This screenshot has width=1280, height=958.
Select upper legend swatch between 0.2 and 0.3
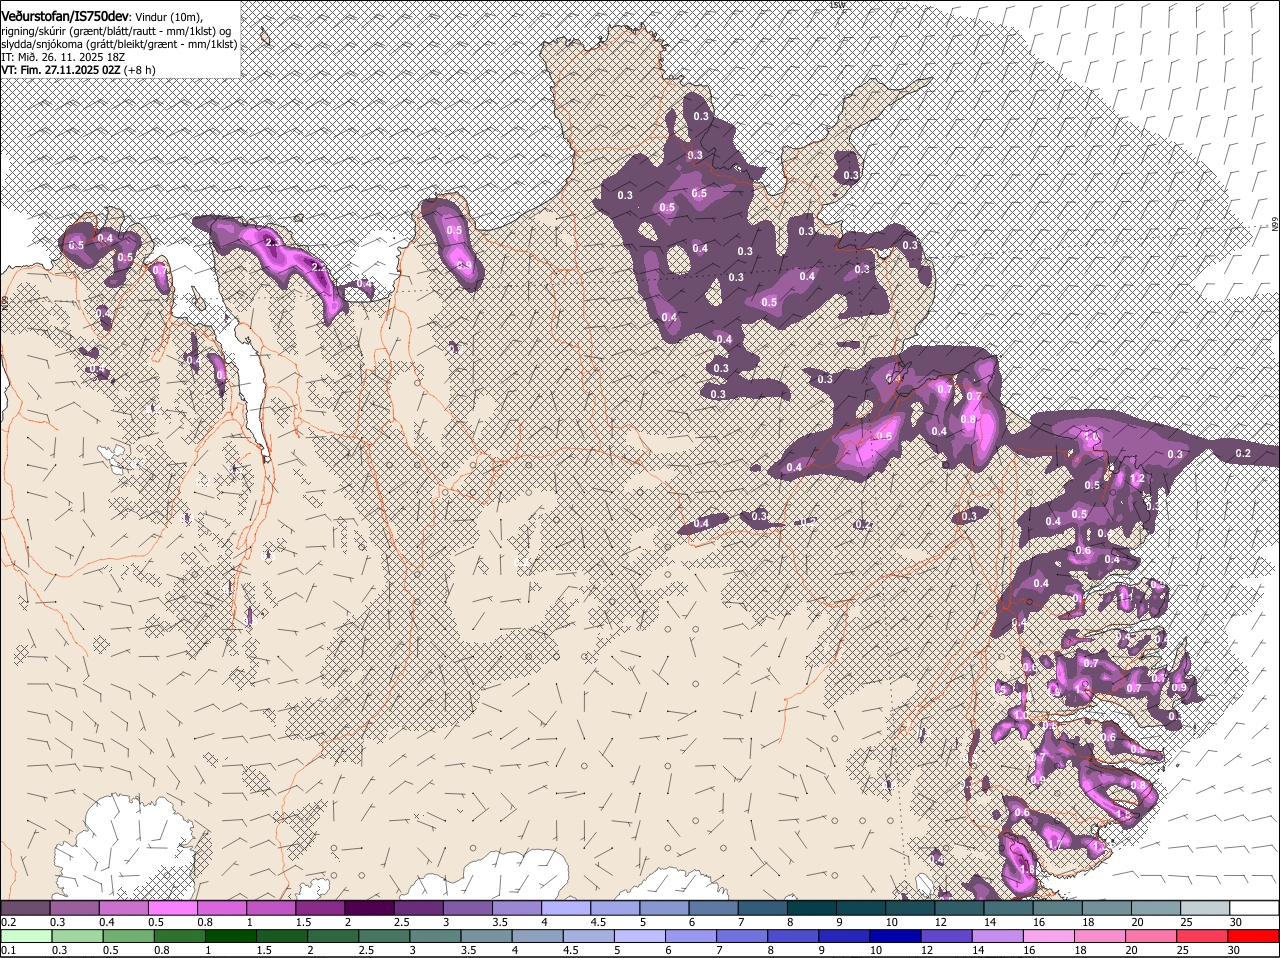pyautogui.click(x=25, y=907)
